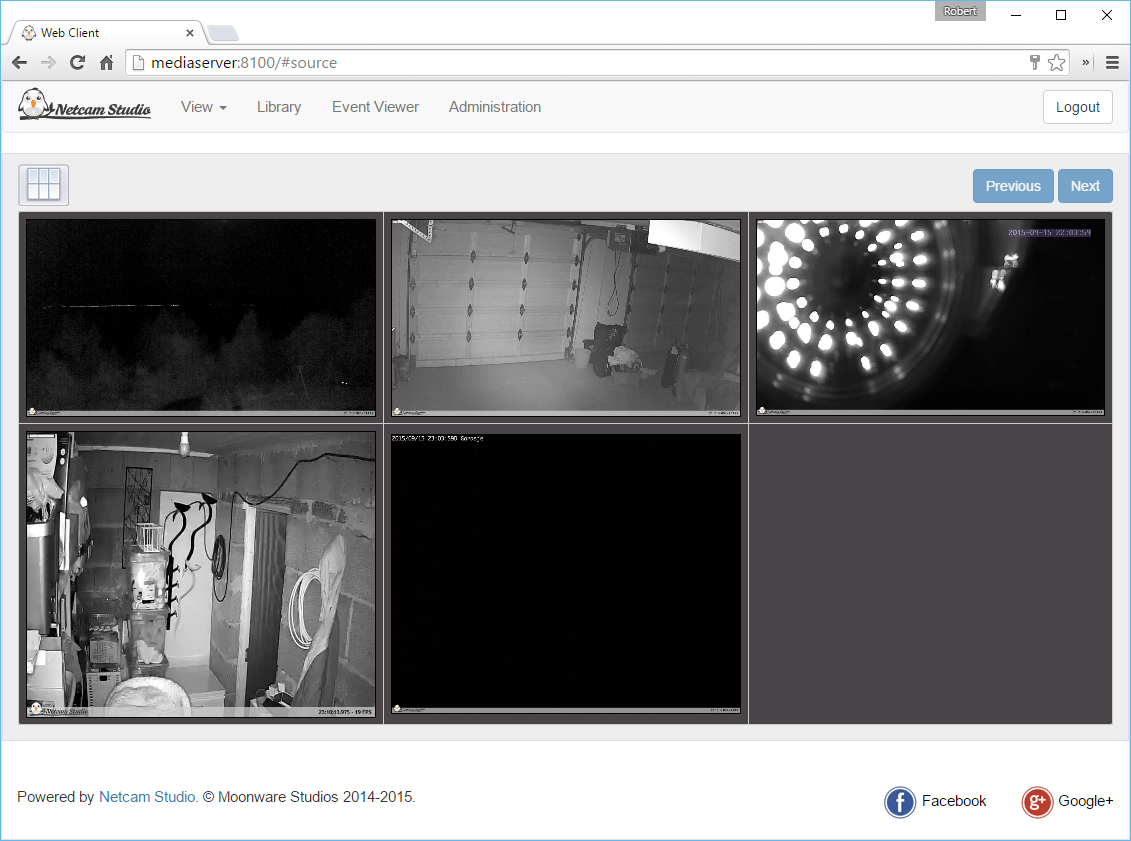Open the Library page

278,107
